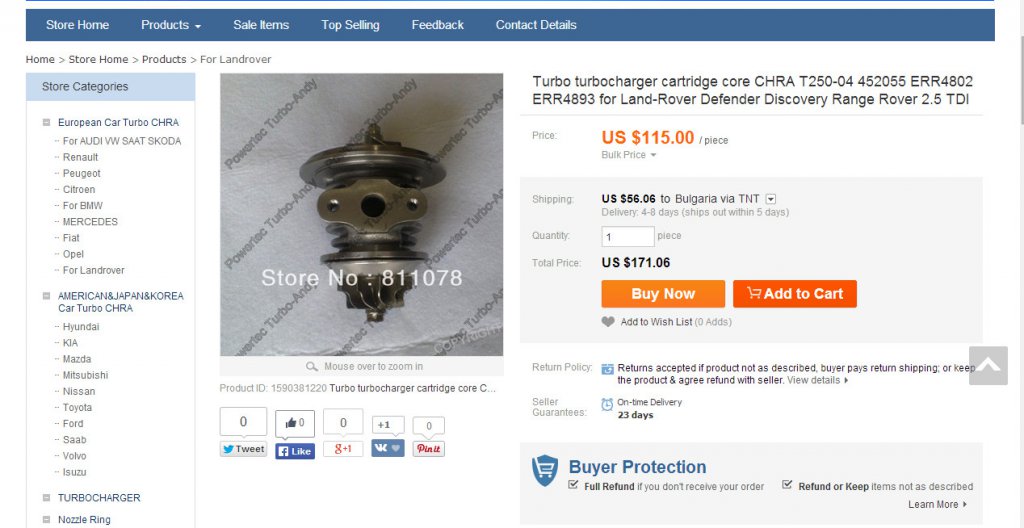Click the Buy Now button

pyautogui.click(x=663, y=294)
